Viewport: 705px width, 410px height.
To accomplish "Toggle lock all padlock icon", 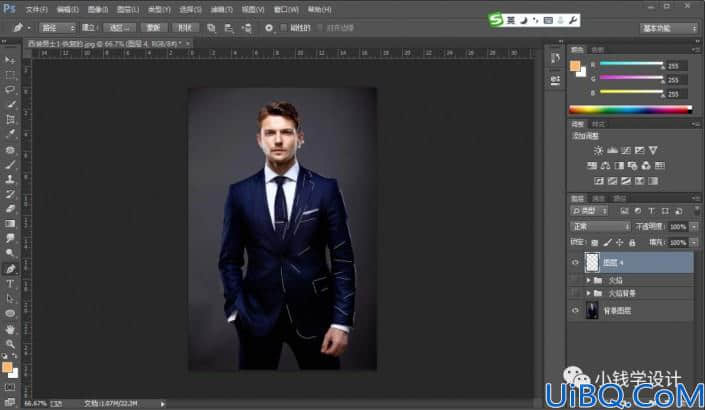I will 632,243.
